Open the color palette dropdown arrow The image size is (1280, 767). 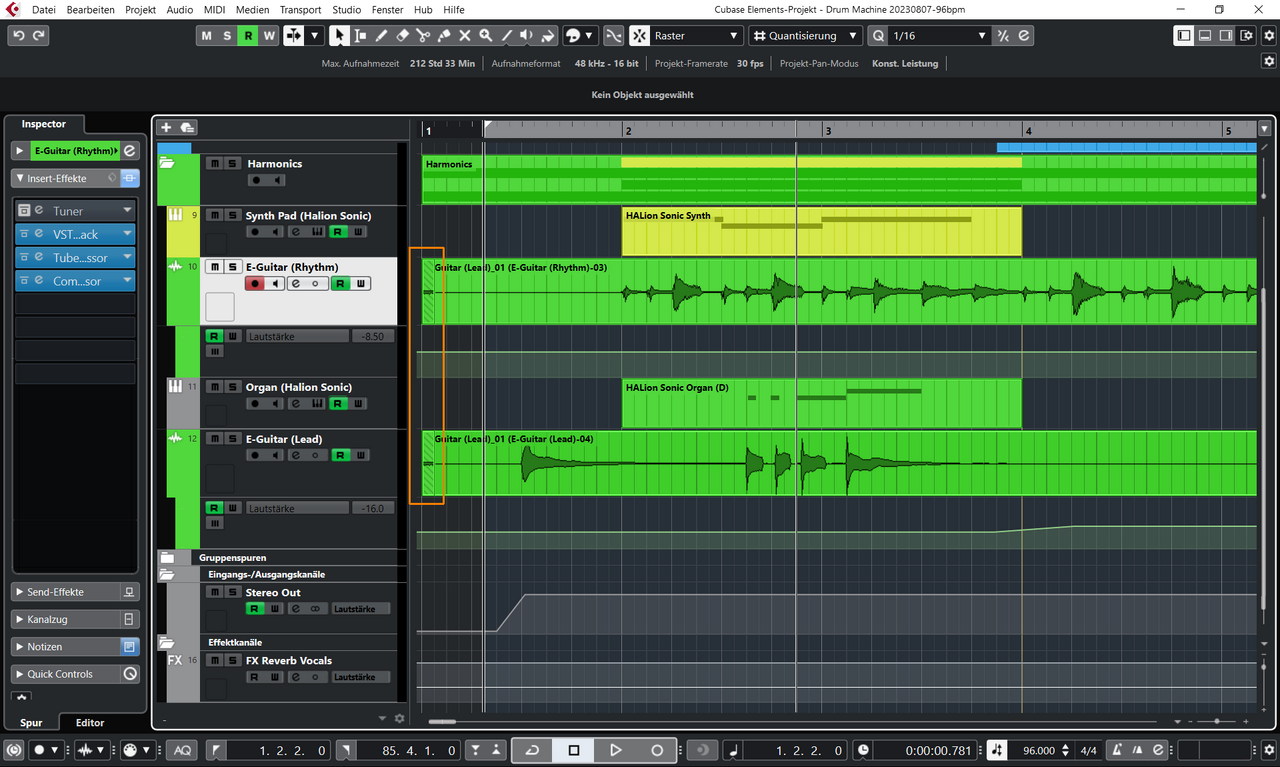pyautogui.click(x=589, y=36)
